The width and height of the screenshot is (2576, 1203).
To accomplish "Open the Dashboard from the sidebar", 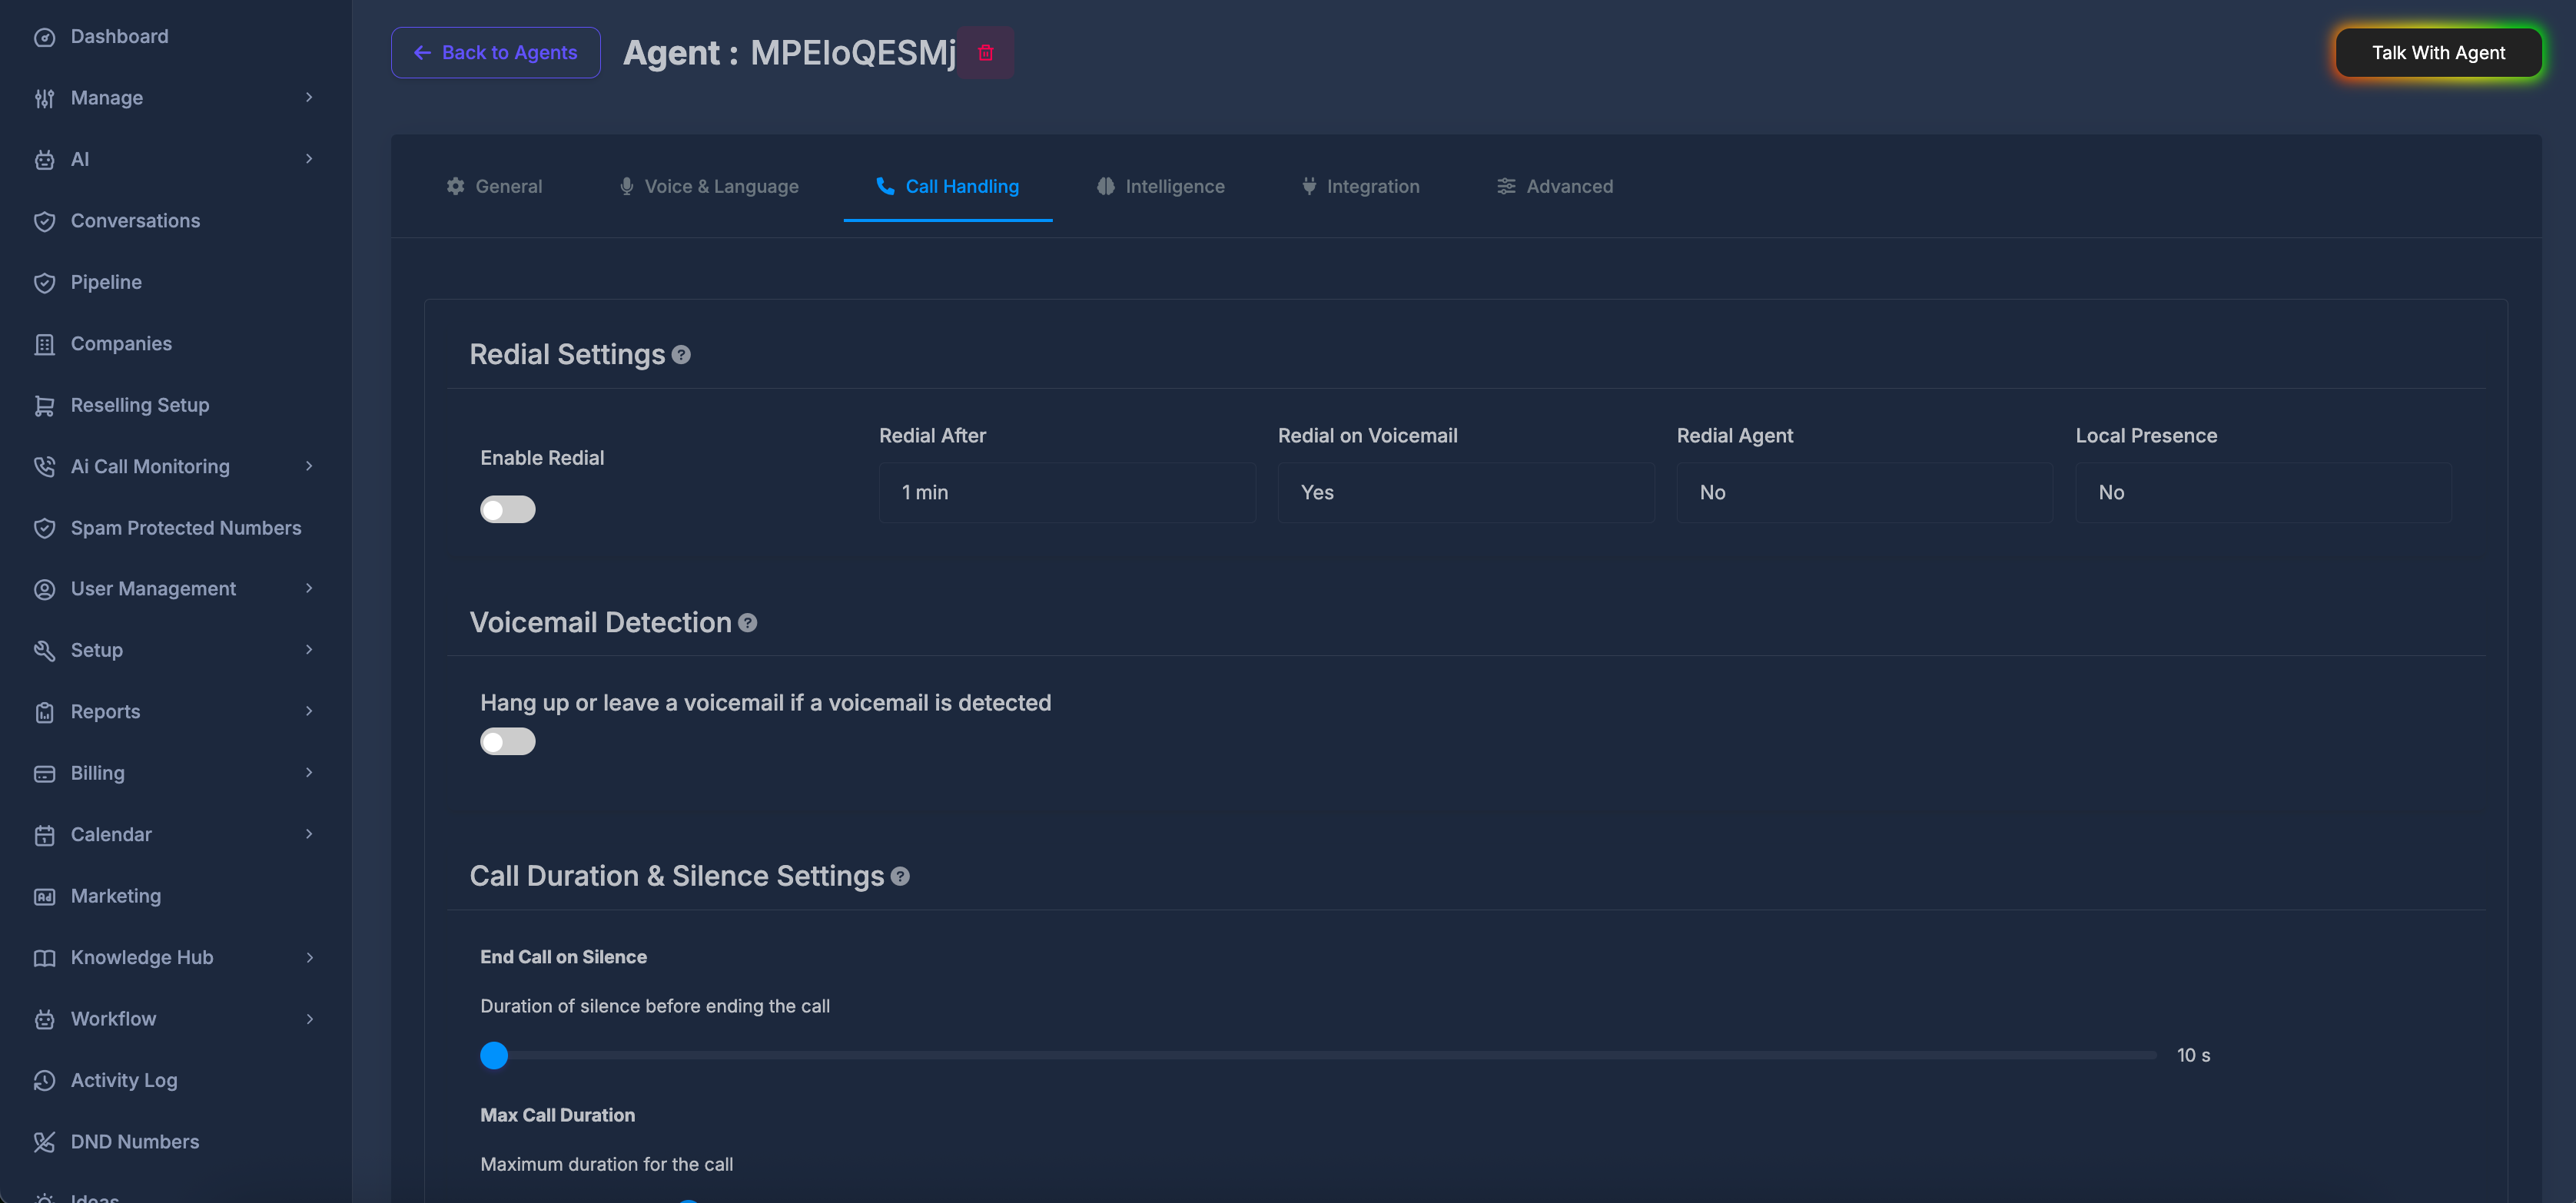I will coord(119,36).
